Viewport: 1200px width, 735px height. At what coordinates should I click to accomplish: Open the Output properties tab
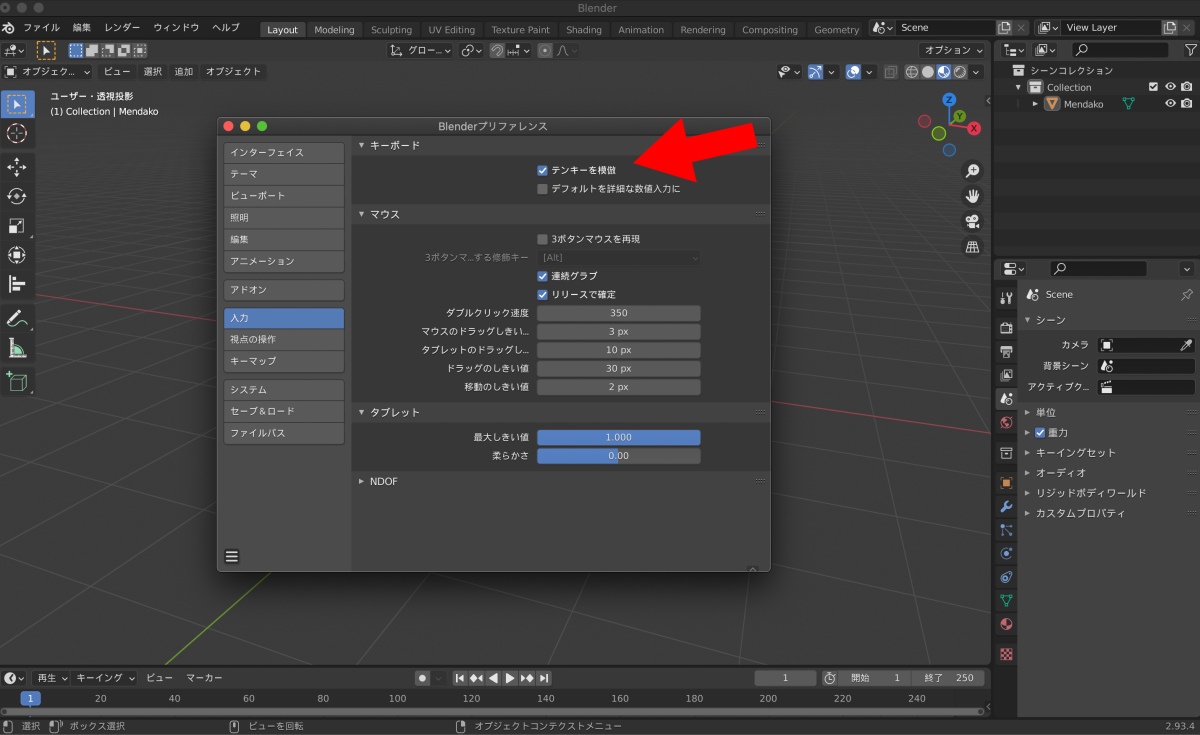point(1006,351)
